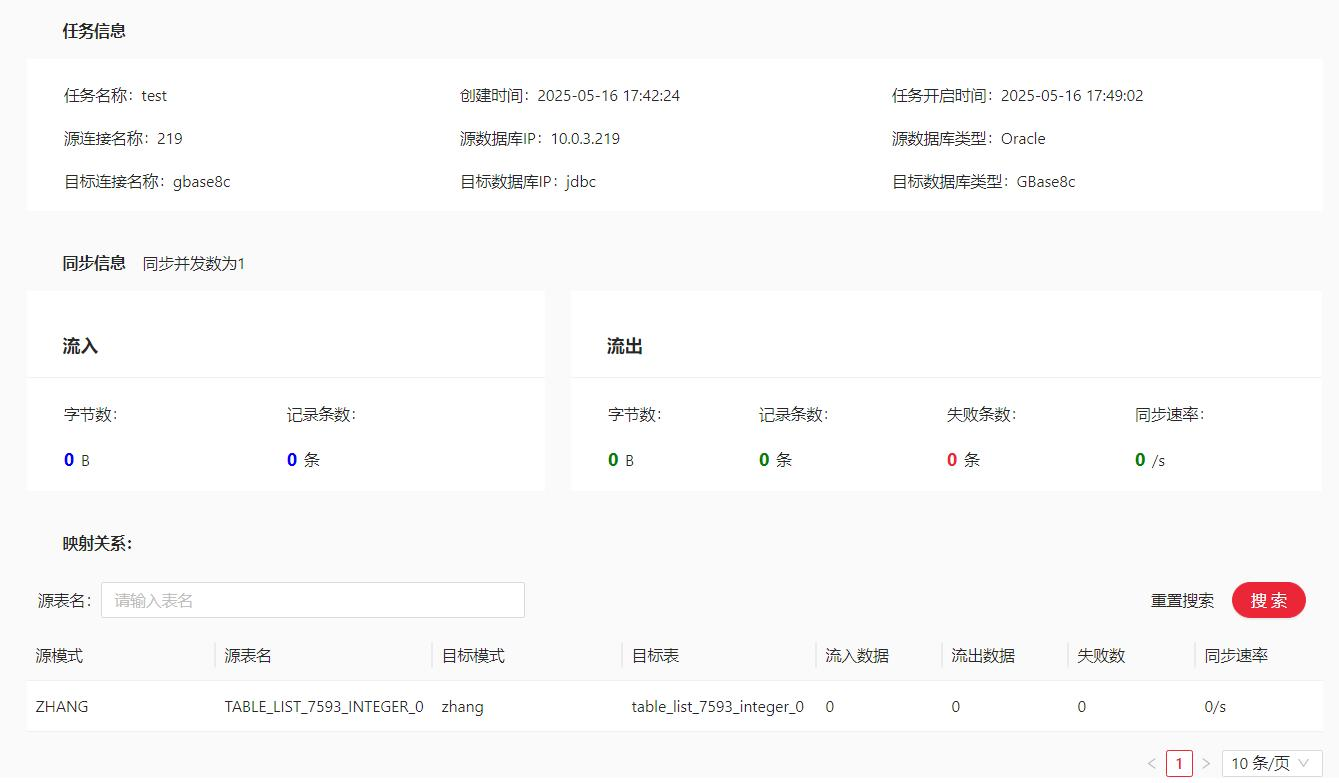This screenshot has height=783, width=1339.
Task: Click the red 搜索 button
Action: [x=1269, y=600]
